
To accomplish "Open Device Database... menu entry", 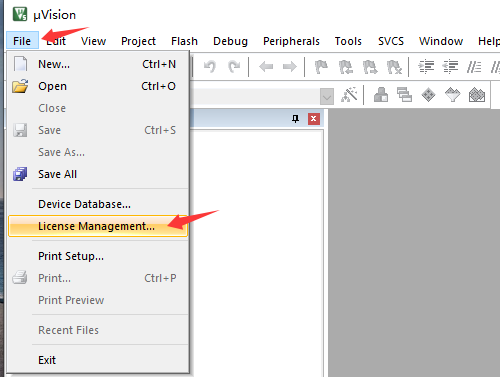I will pos(98,204).
